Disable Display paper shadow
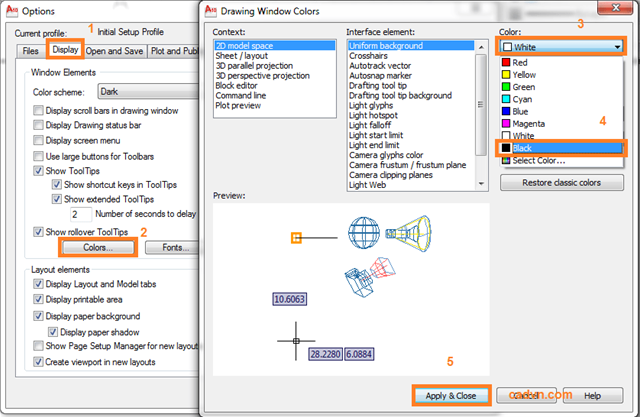 (53, 332)
